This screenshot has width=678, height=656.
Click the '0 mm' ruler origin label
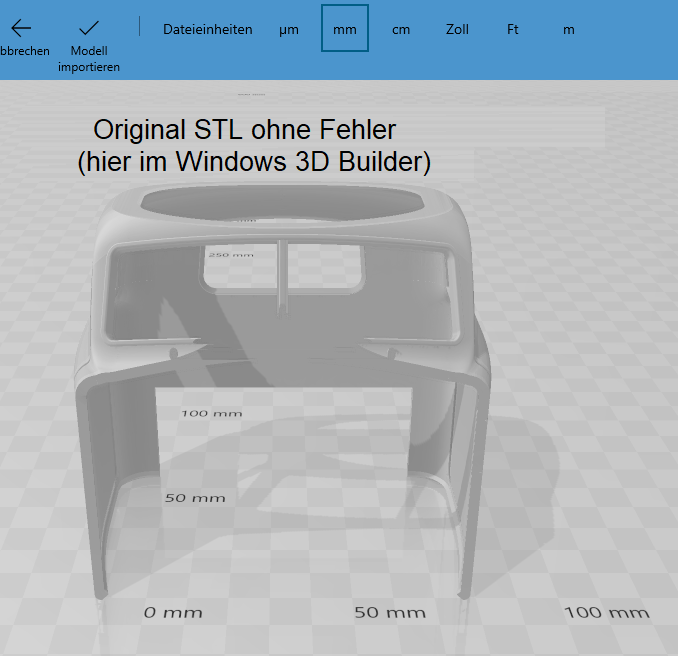(172, 612)
